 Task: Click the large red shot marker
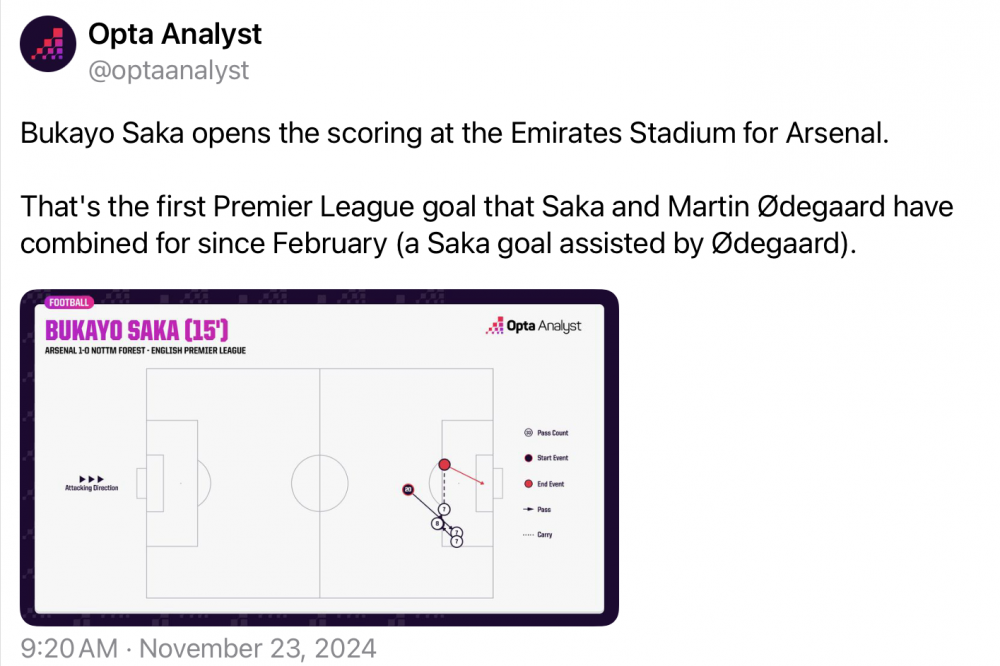click(444, 466)
